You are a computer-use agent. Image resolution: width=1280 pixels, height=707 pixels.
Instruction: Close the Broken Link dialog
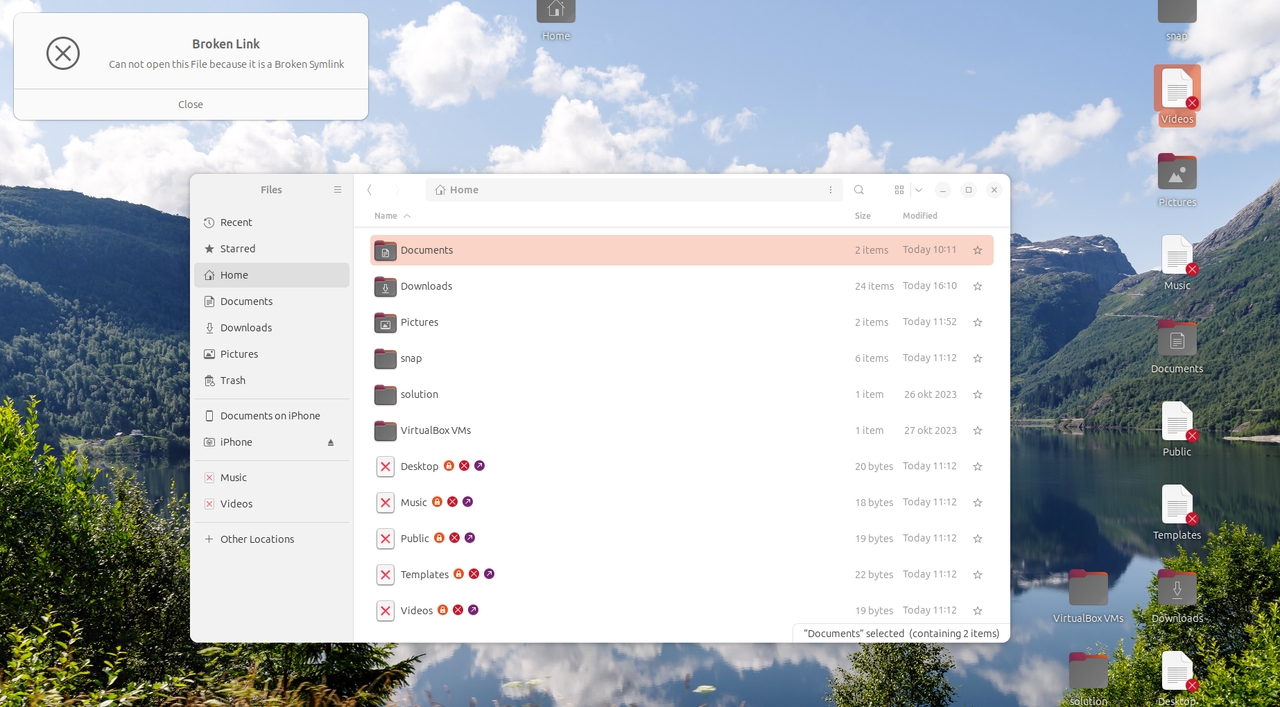point(190,104)
